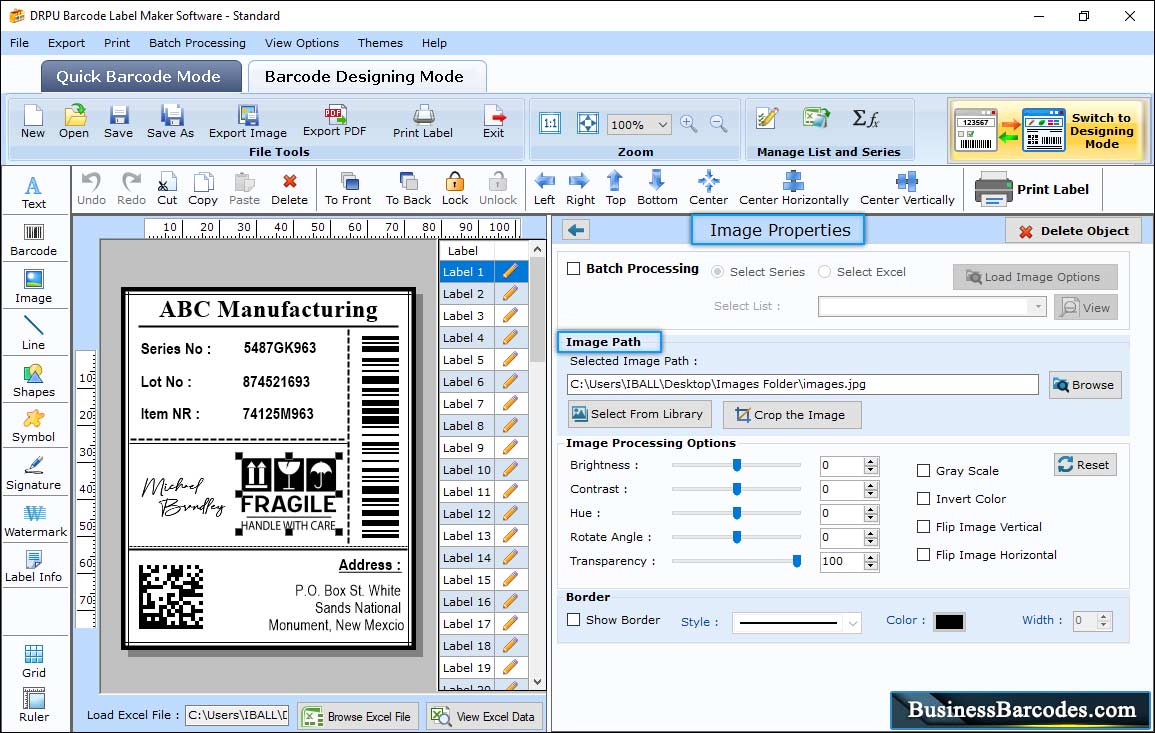Viewport: 1155px width, 733px height.
Task: Open the Symbol tool
Action: 34,426
